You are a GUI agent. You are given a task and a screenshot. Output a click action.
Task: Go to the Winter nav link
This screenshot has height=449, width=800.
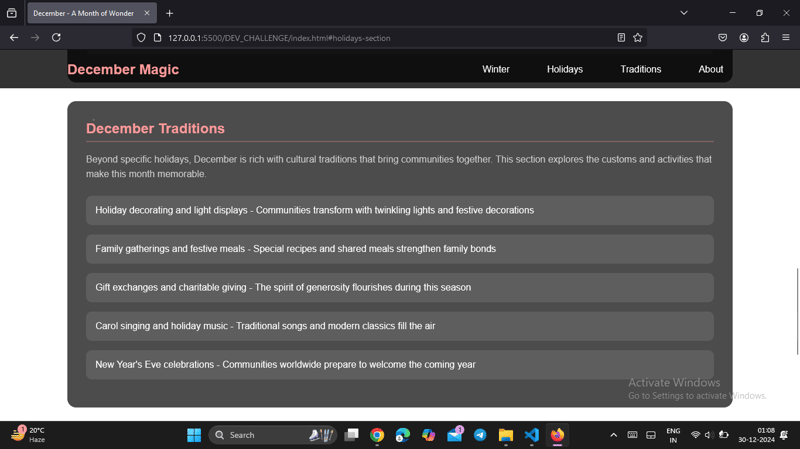pyautogui.click(x=495, y=69)
